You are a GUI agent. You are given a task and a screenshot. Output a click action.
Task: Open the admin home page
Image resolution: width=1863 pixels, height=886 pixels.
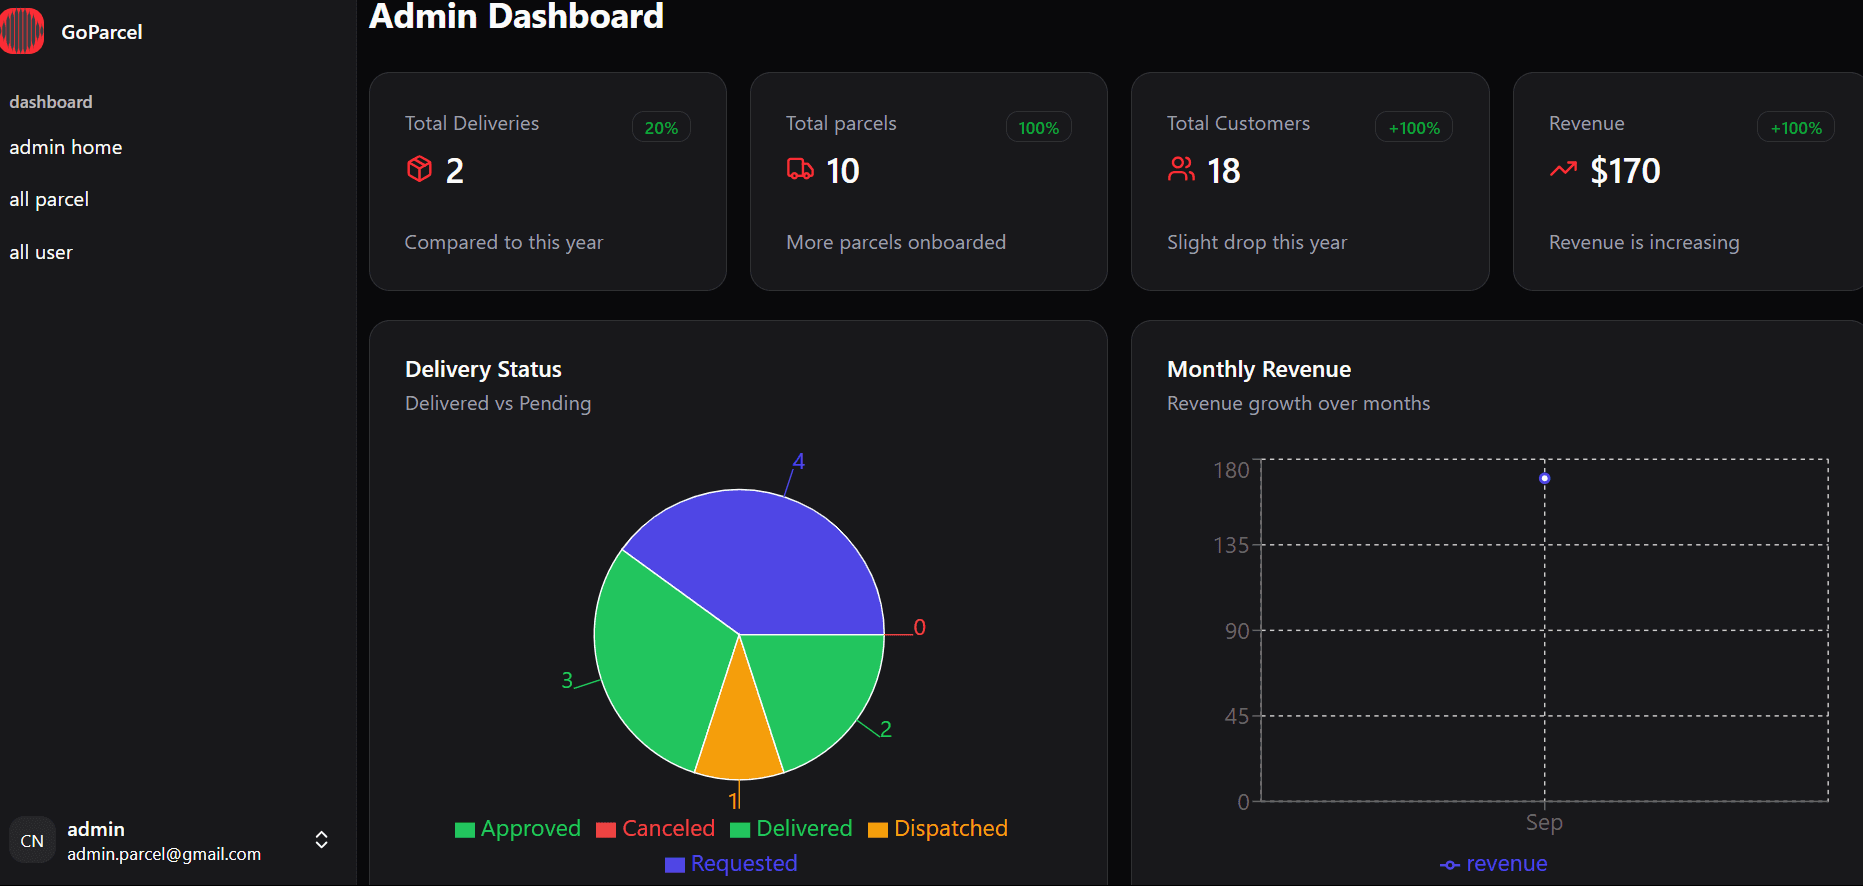point(66,147)
